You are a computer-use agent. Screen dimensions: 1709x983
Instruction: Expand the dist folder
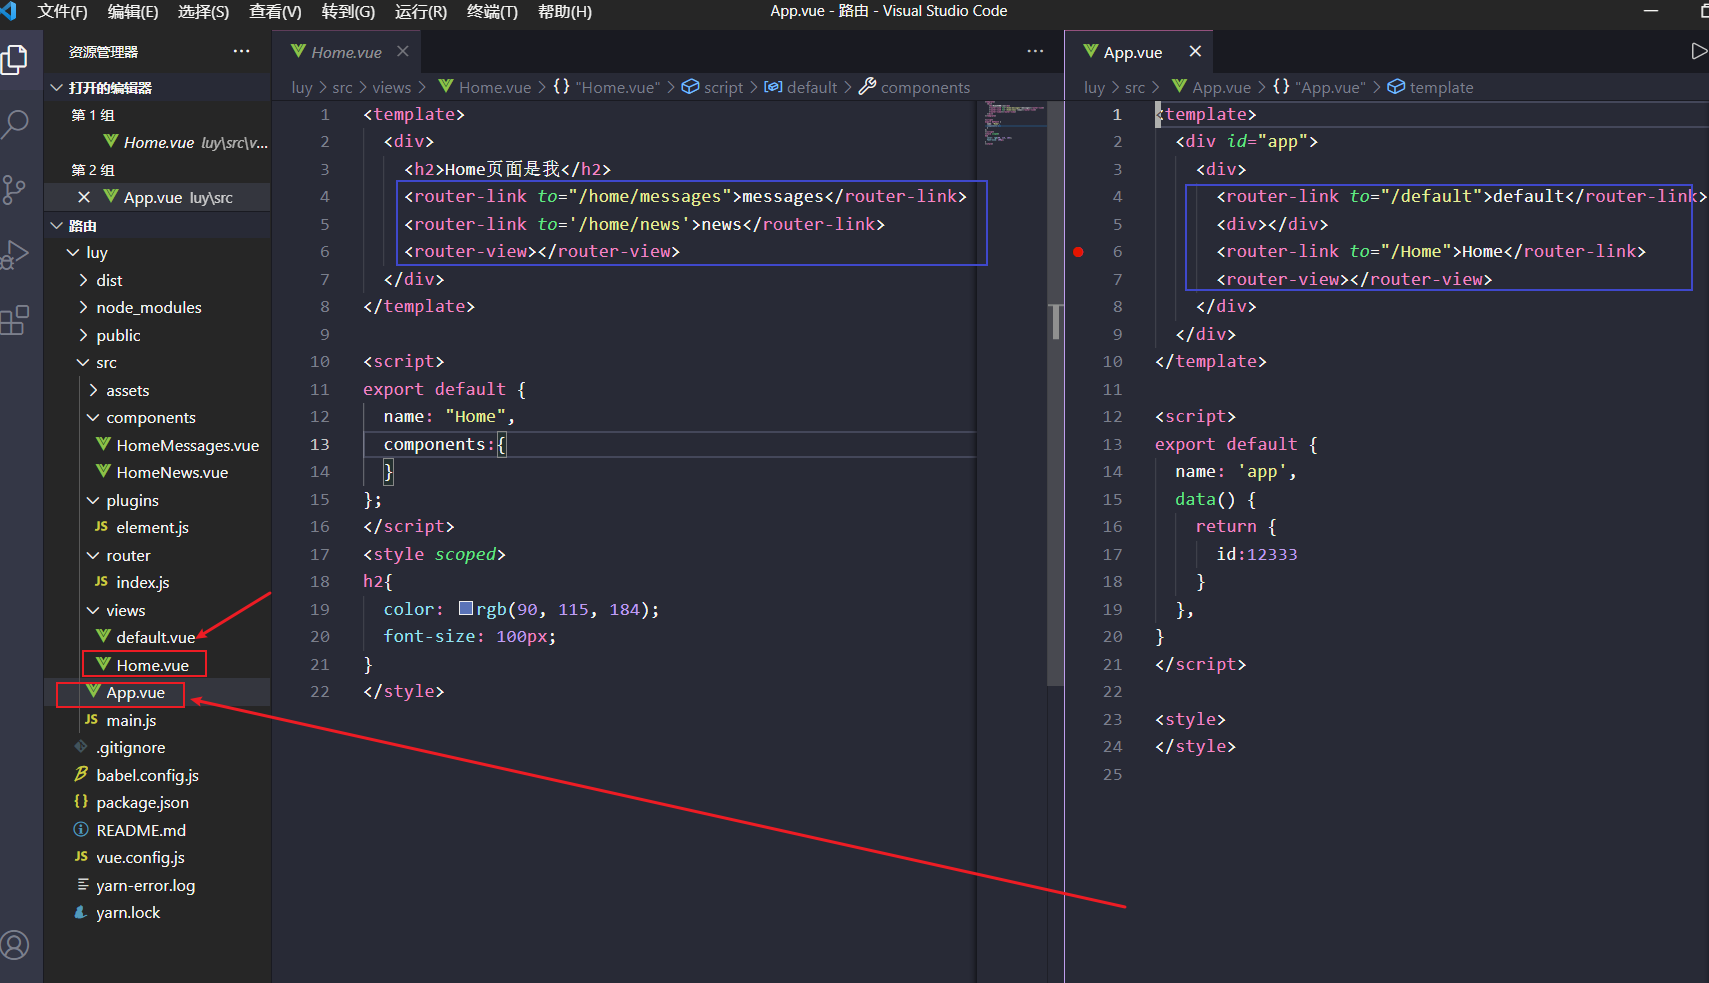[x=83, y=280]
